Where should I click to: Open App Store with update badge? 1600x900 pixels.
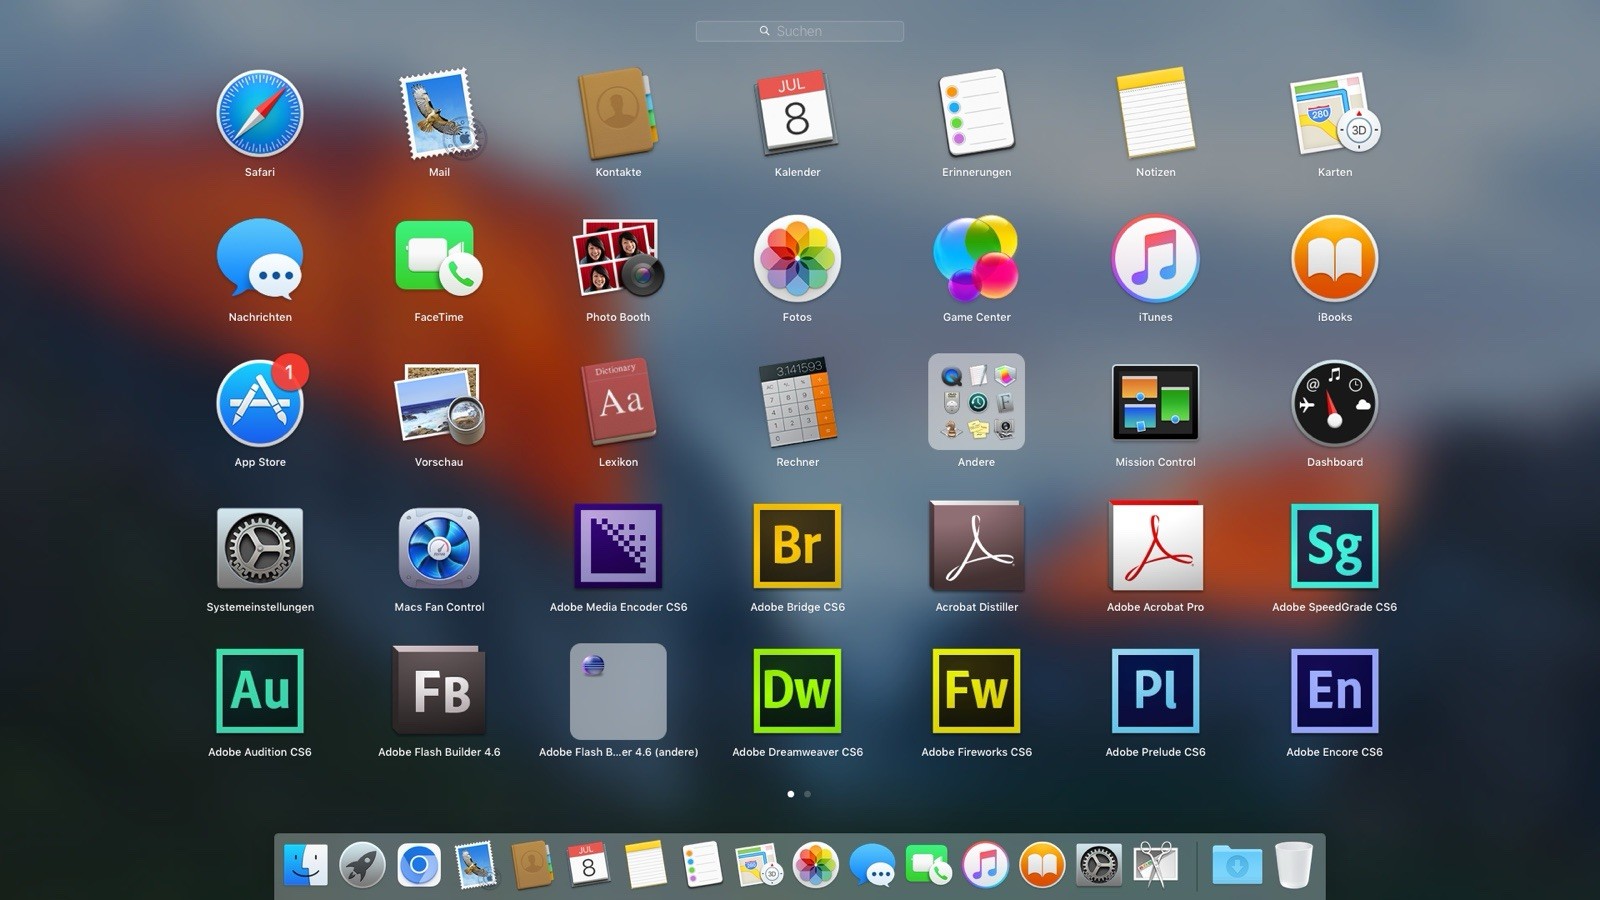tap(260, 403)
